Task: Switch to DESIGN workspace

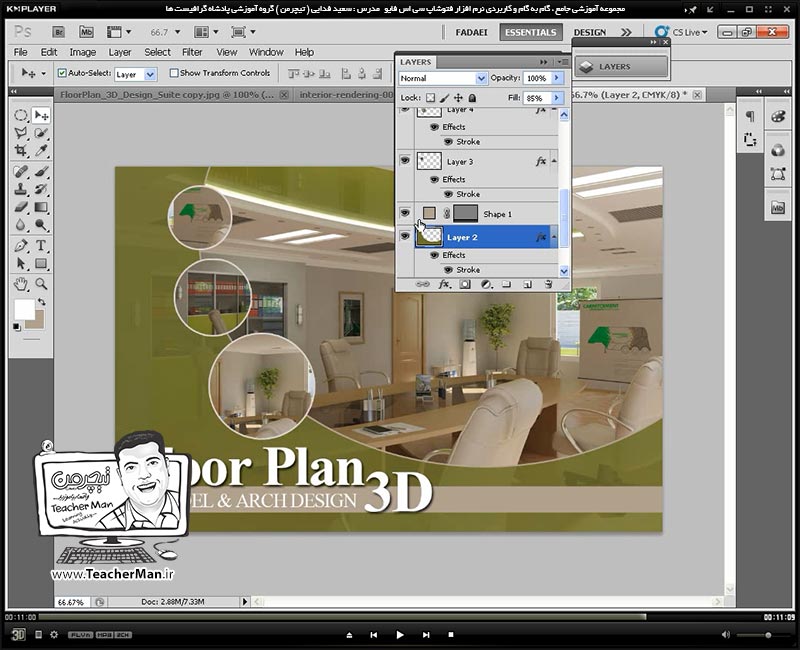Action: point(590,32)
